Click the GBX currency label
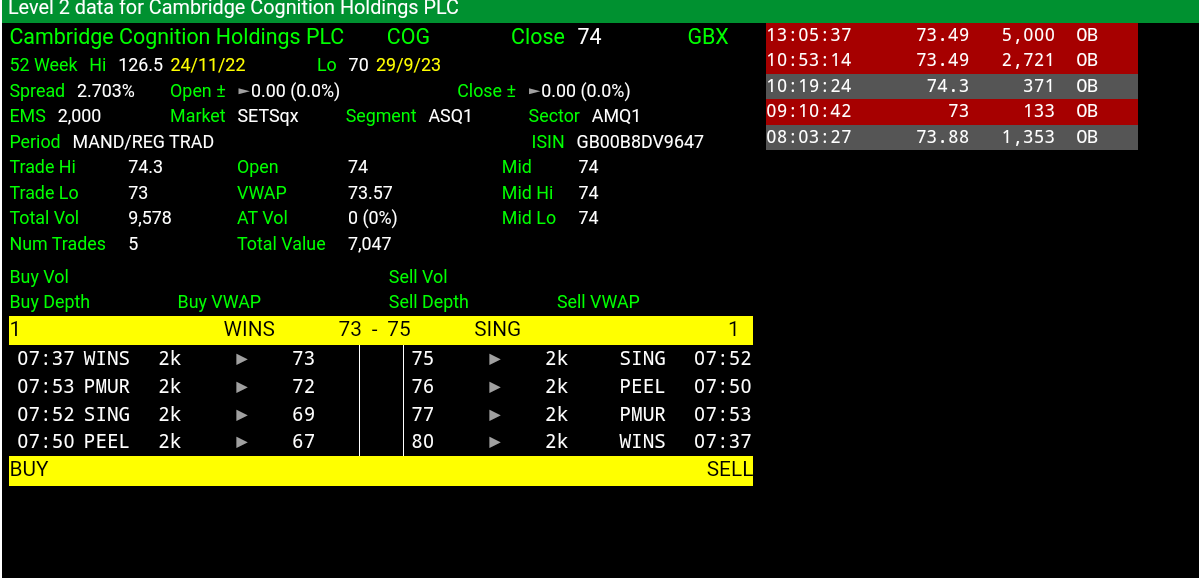1200x578 pixels. point(708,37)
